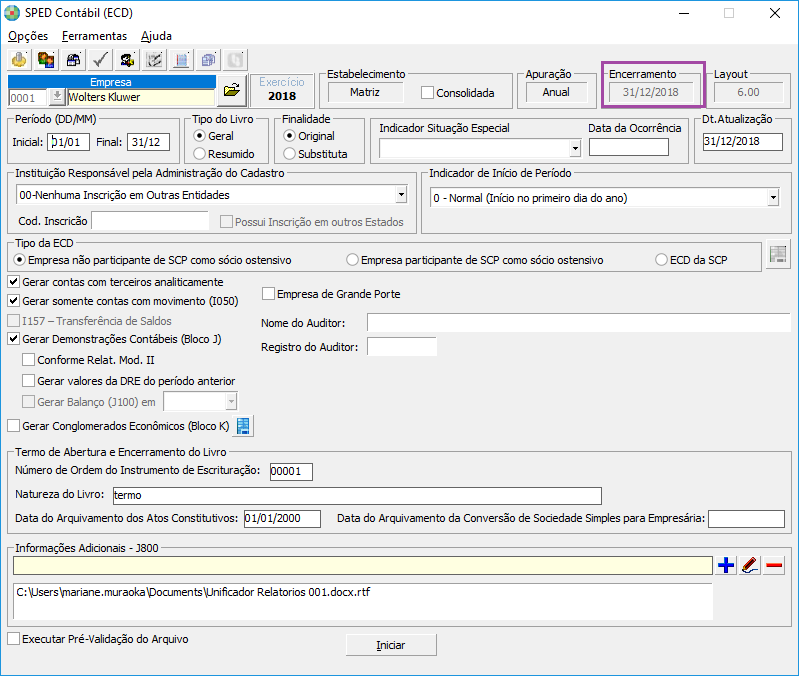Add J800 info with blue plus icon
Image resolution: width=799 pixels, height=676 pixels.
726,565
